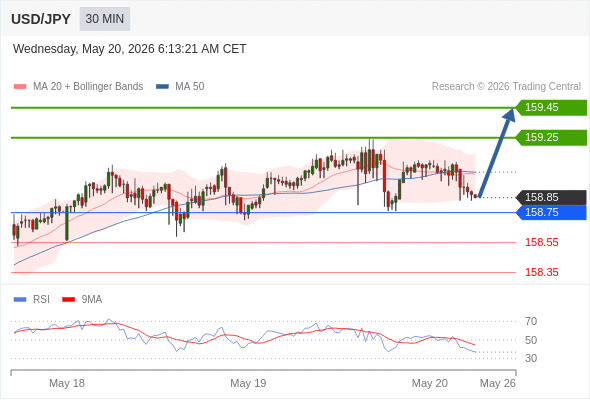Click the 158.85 current price tag
This screenshot has height=400, width=590.
point(551,197)
